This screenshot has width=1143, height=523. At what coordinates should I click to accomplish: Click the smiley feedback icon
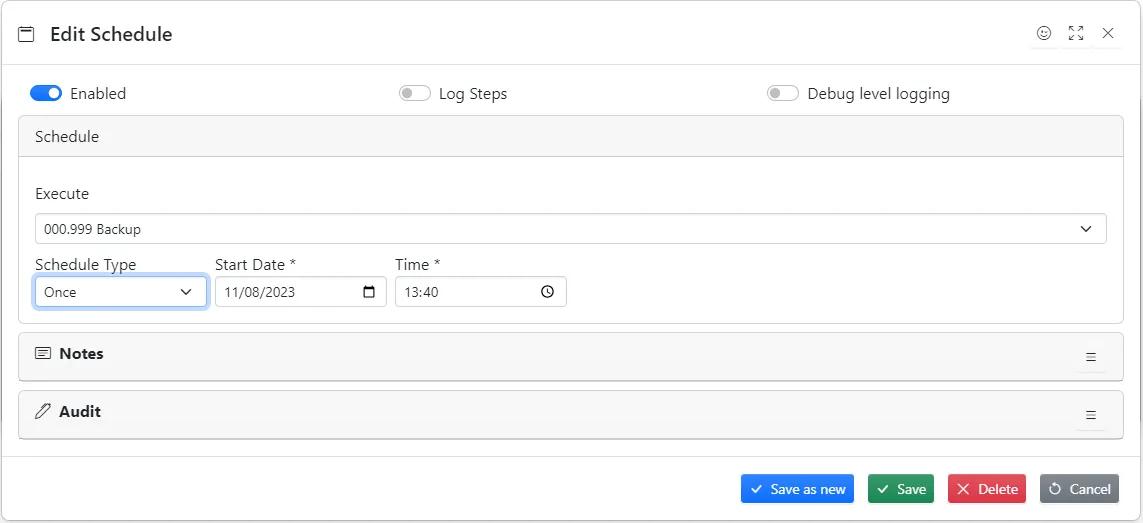coord(1044,33)
